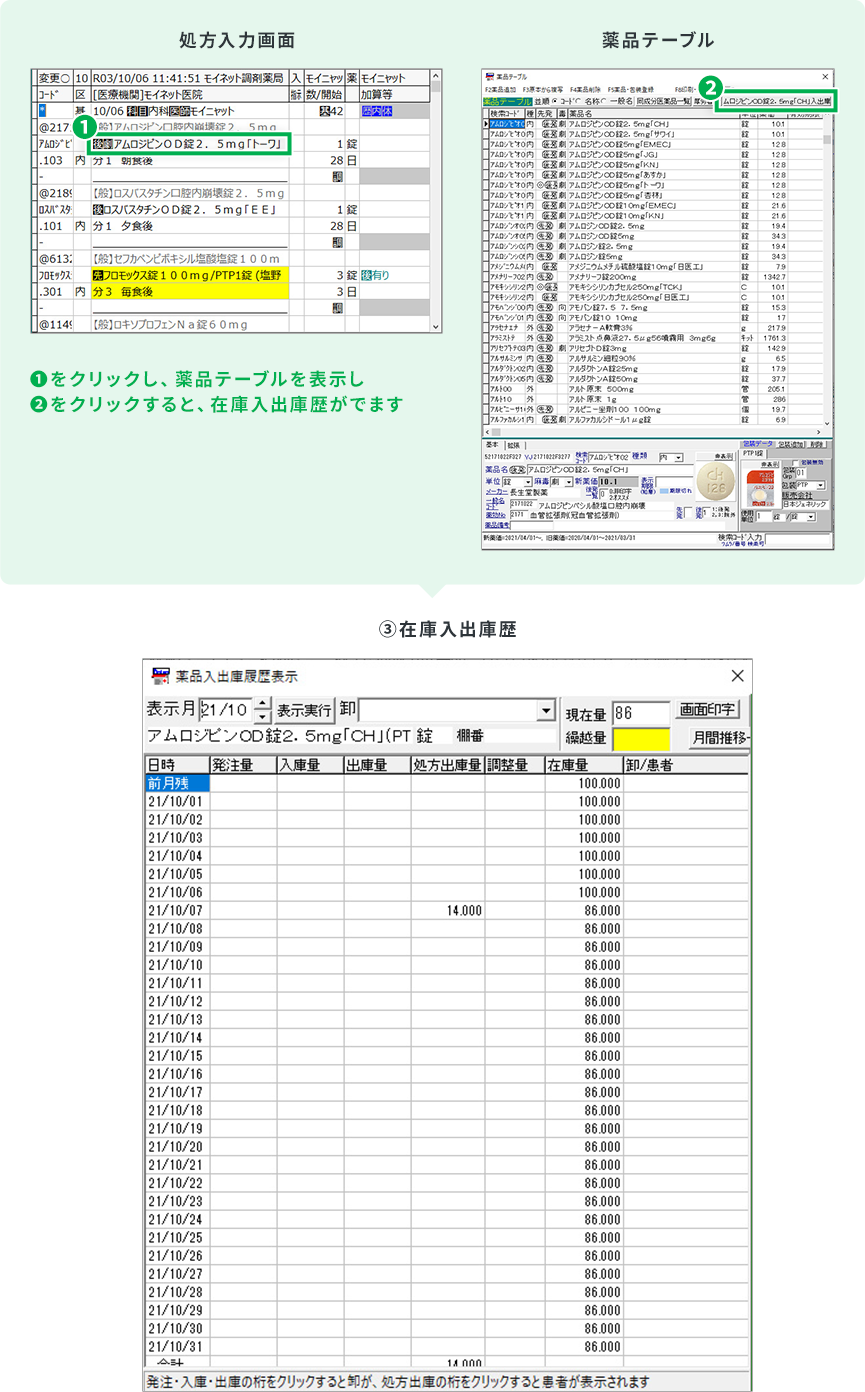Click the ロスバスタチンOD錠2.5mg「EE」line
The height and width of the screenshot is (1392, 865).
(190, 209)
